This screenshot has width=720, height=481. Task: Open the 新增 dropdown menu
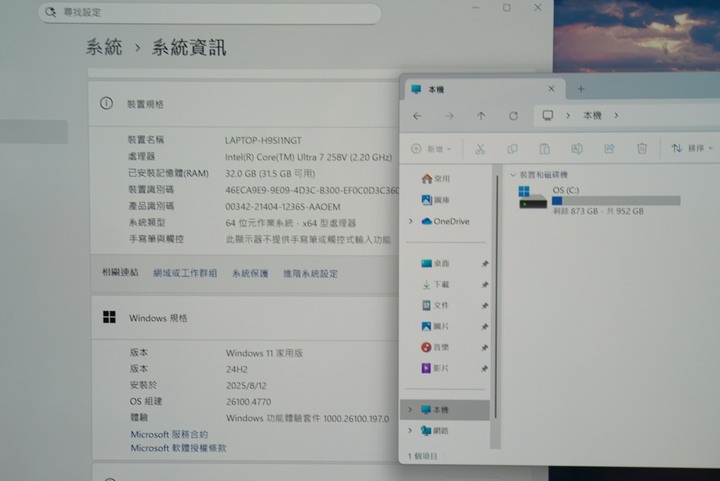(x=432, y=149)
